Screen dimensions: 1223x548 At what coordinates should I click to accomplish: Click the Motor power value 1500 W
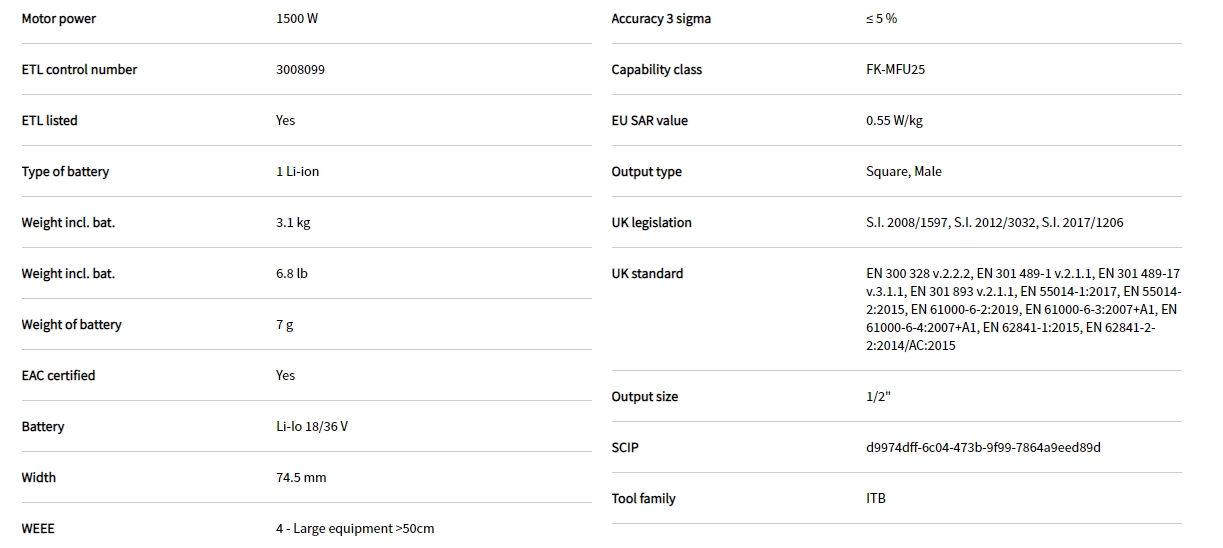click(x=297, y=19)
